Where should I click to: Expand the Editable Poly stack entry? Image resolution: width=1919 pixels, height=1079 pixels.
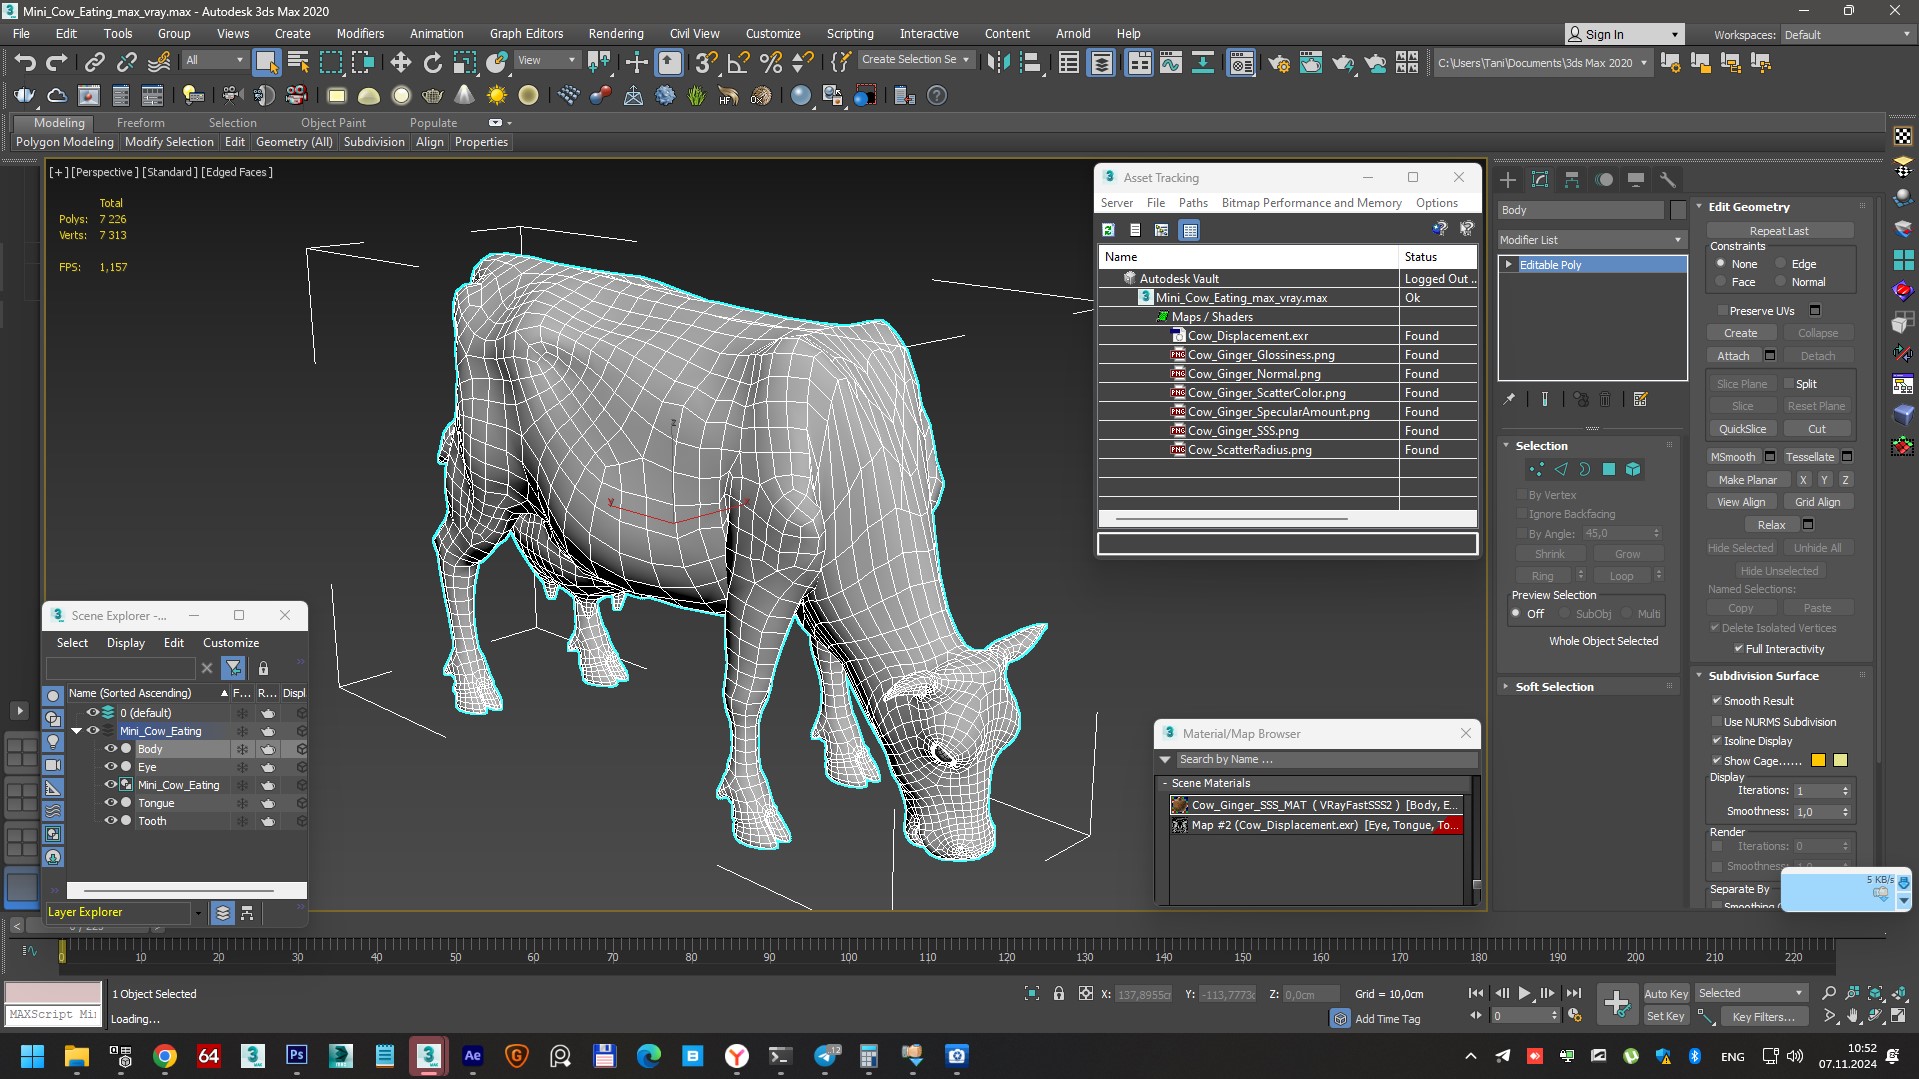1508,265
